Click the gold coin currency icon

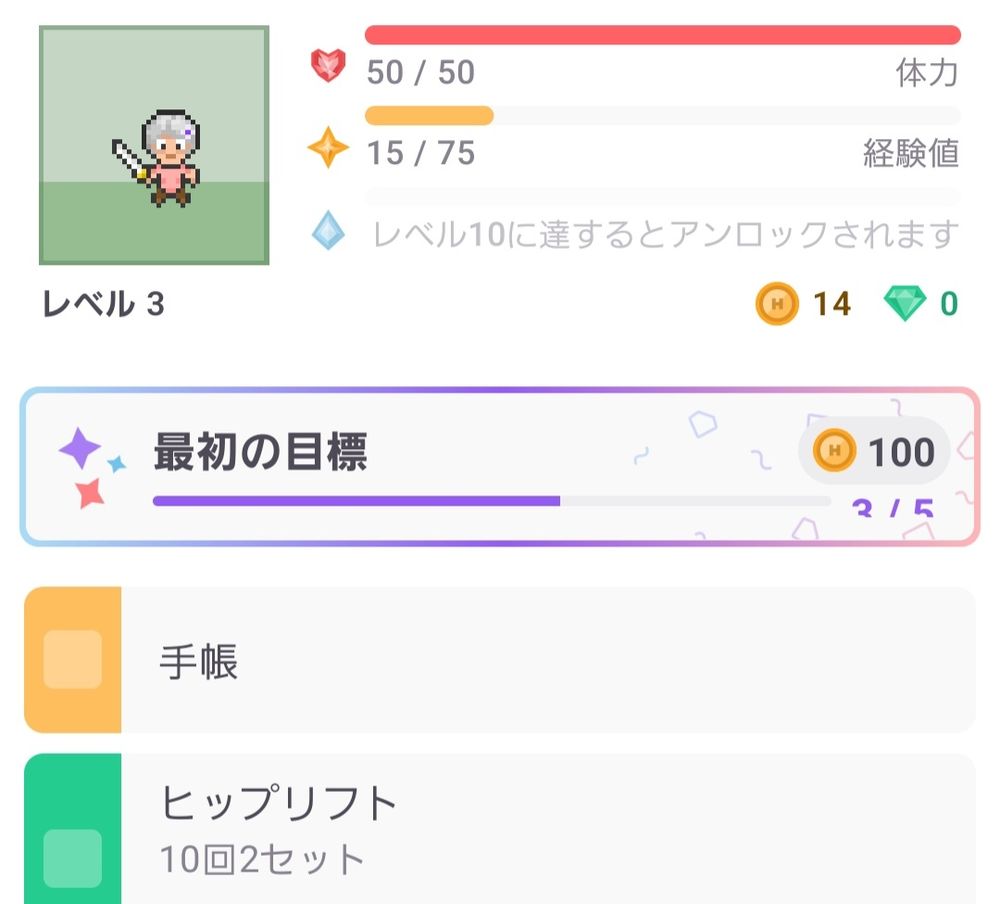(x=776, y=303)
